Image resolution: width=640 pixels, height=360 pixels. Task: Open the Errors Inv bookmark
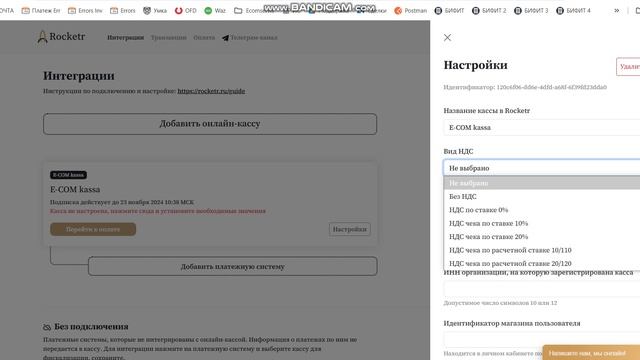[85, 11]
